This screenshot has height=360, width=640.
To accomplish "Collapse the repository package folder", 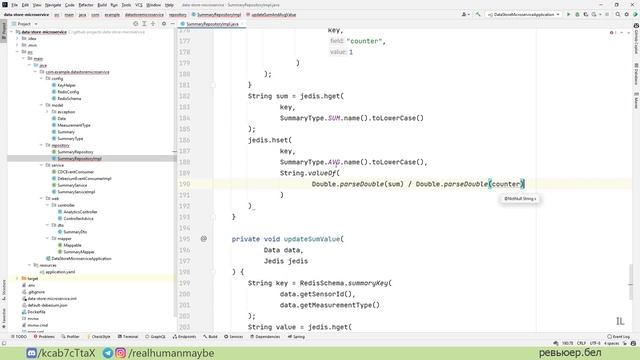I will pos(42,145).
